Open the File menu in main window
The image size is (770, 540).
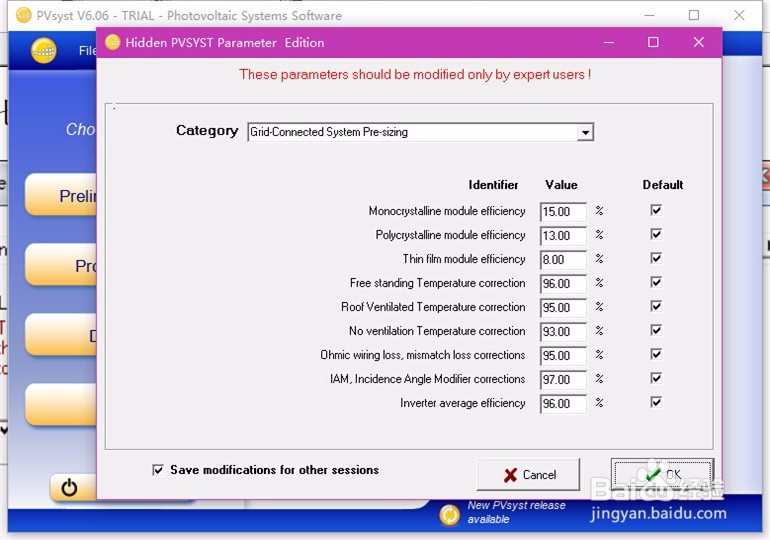pyautogui.click(x=87, y=51)
